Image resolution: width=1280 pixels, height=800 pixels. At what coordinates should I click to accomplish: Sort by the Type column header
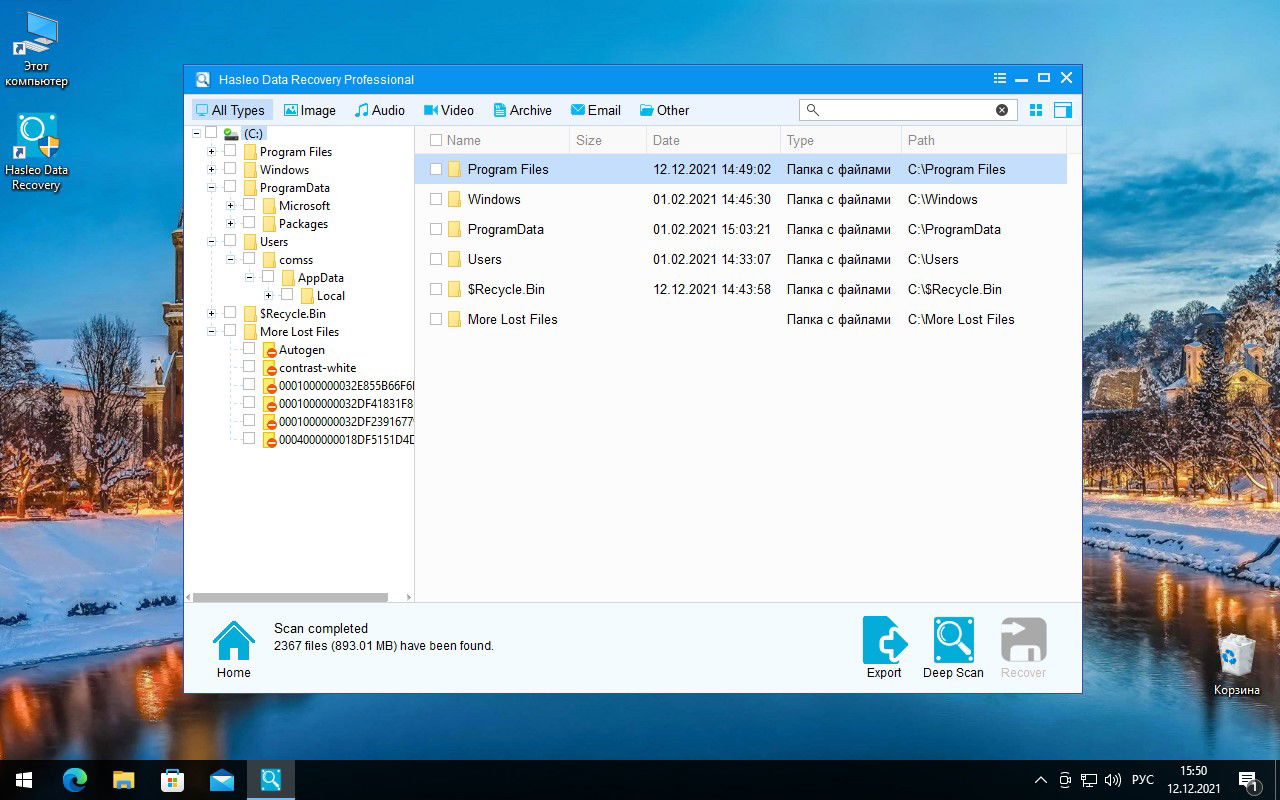click(x=841, y=140)
